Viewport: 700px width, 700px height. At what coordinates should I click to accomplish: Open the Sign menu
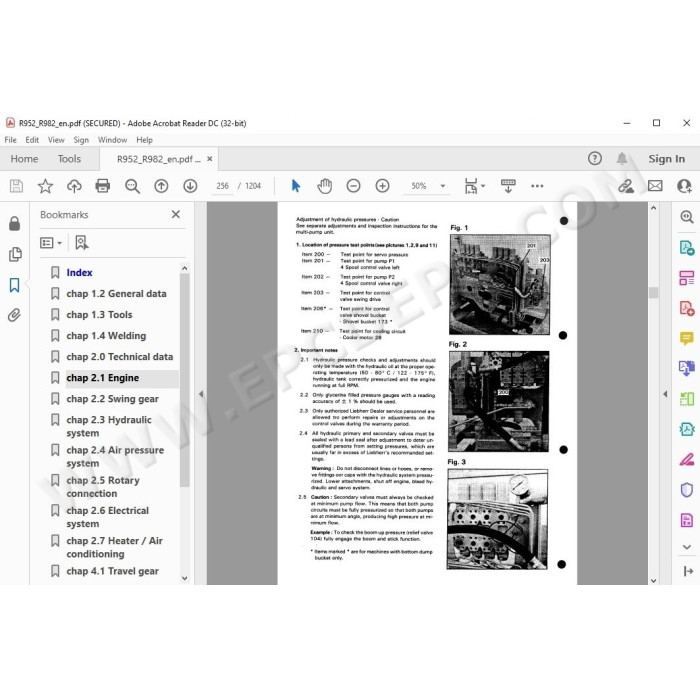pos(81,140)
